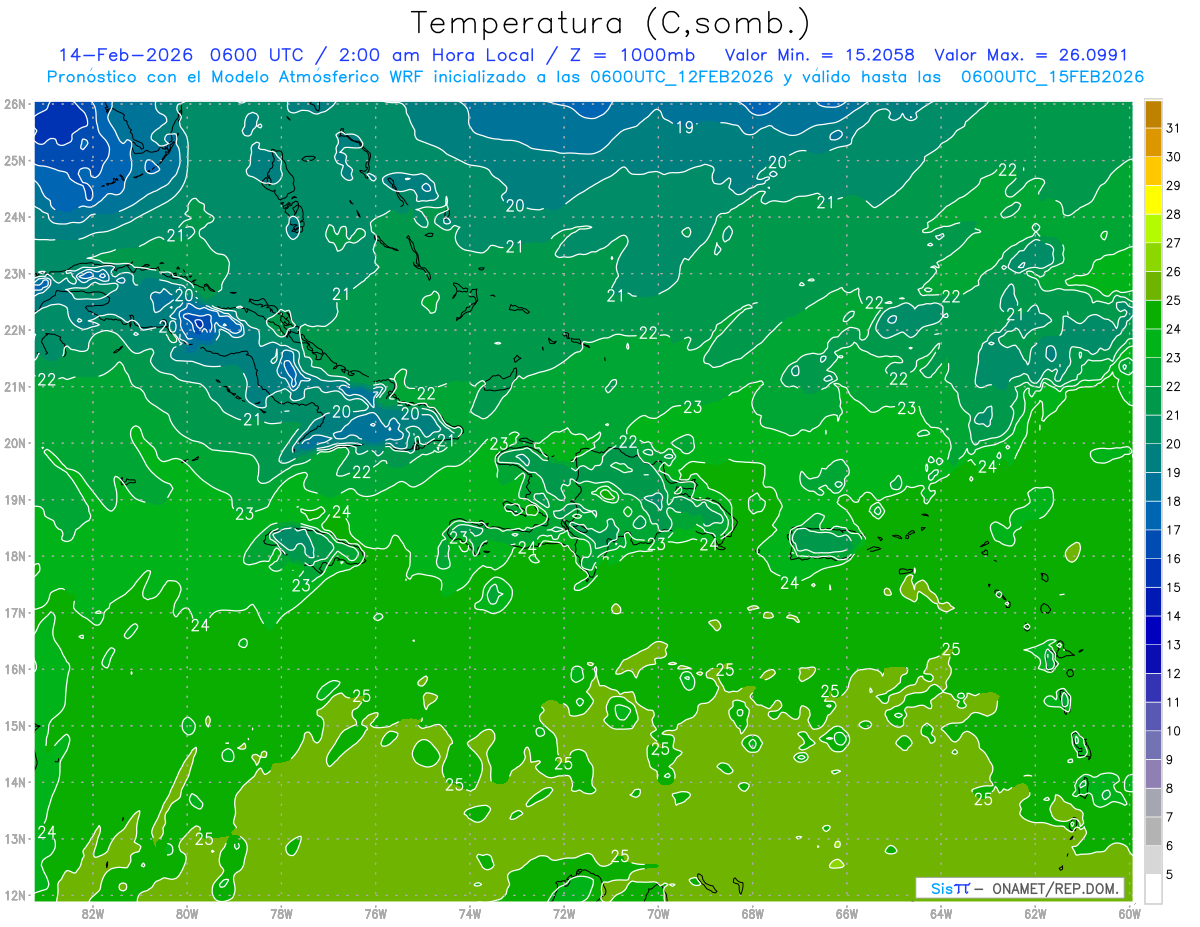
Task: Click the colorbar label "13"
Action: pyautogui.click(x=1174, y=645)
